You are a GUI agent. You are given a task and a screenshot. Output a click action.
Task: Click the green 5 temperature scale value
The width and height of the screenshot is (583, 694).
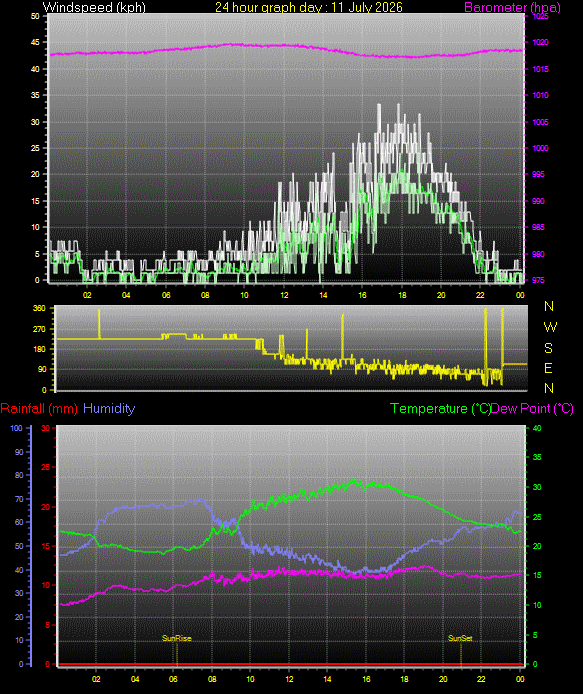[535, 635]
